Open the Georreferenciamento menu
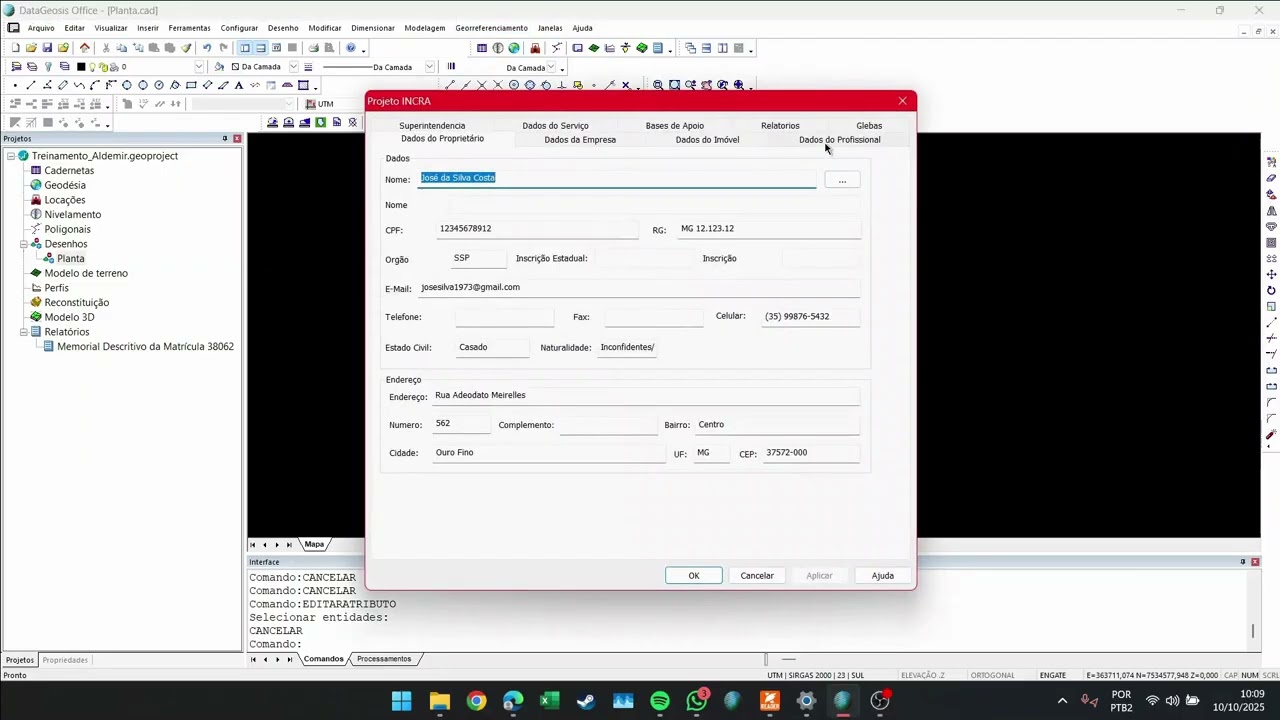 [x=491, y=28]
